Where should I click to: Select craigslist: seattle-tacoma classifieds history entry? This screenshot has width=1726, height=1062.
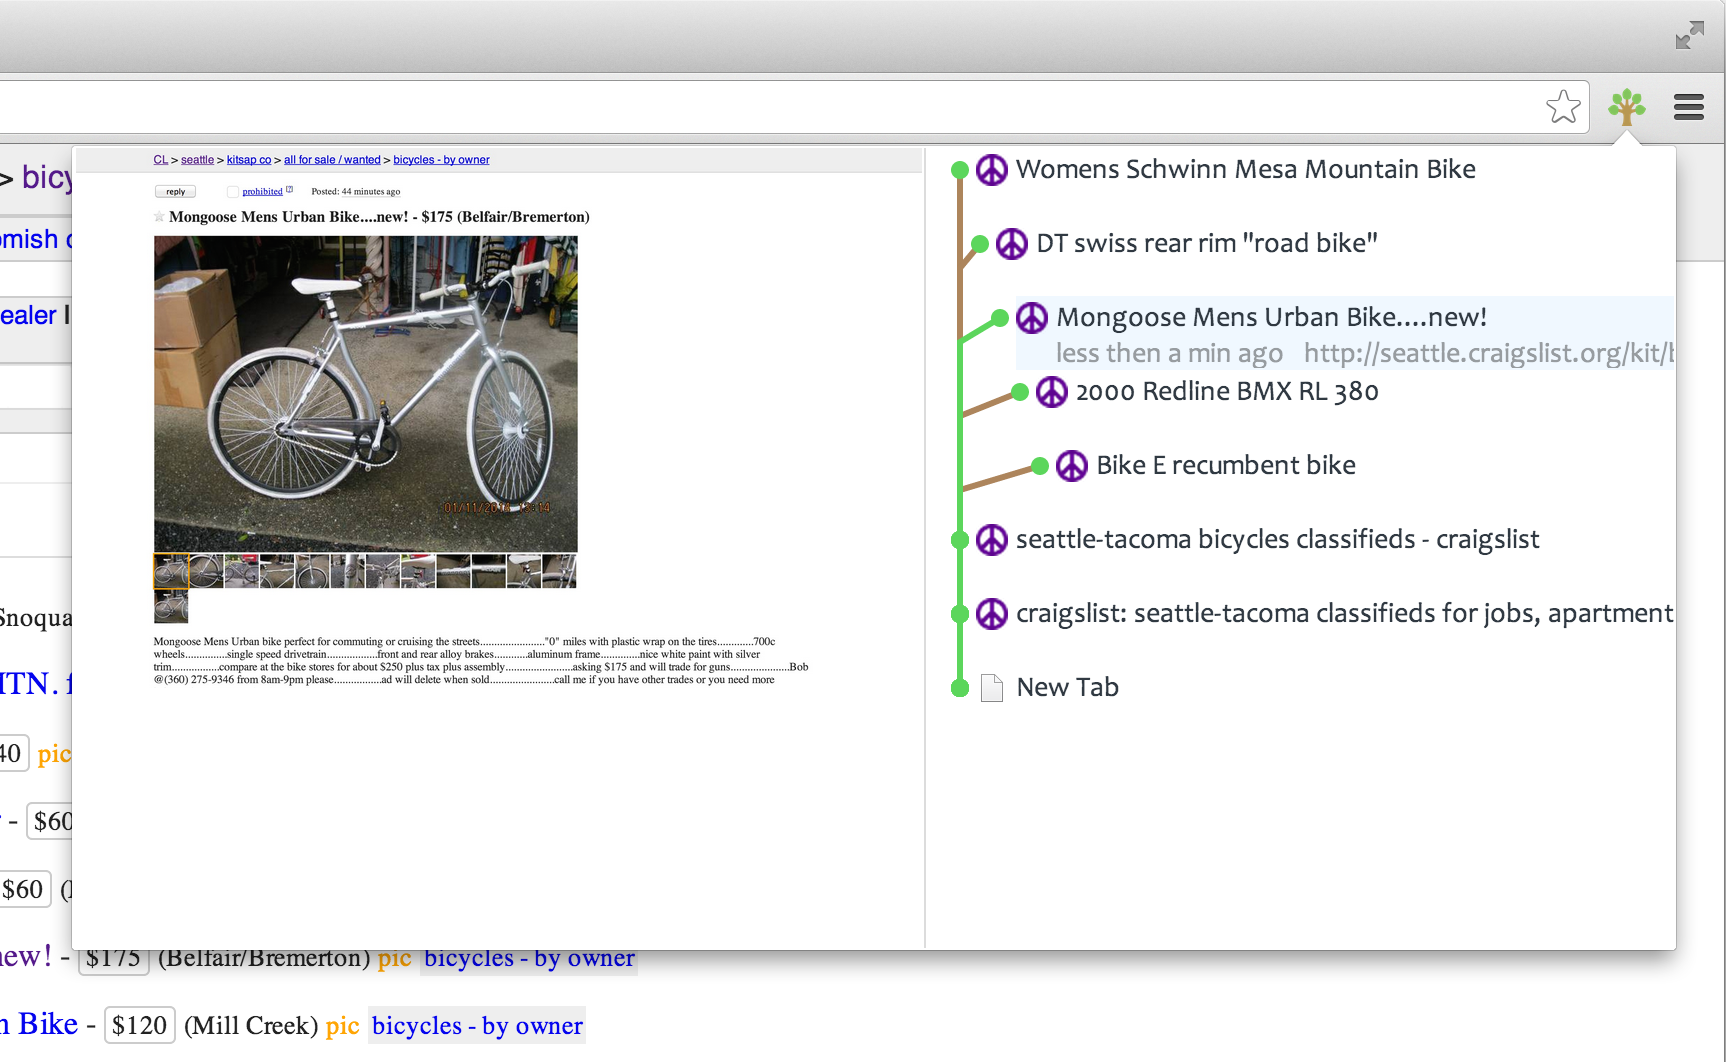[1343, 614]
